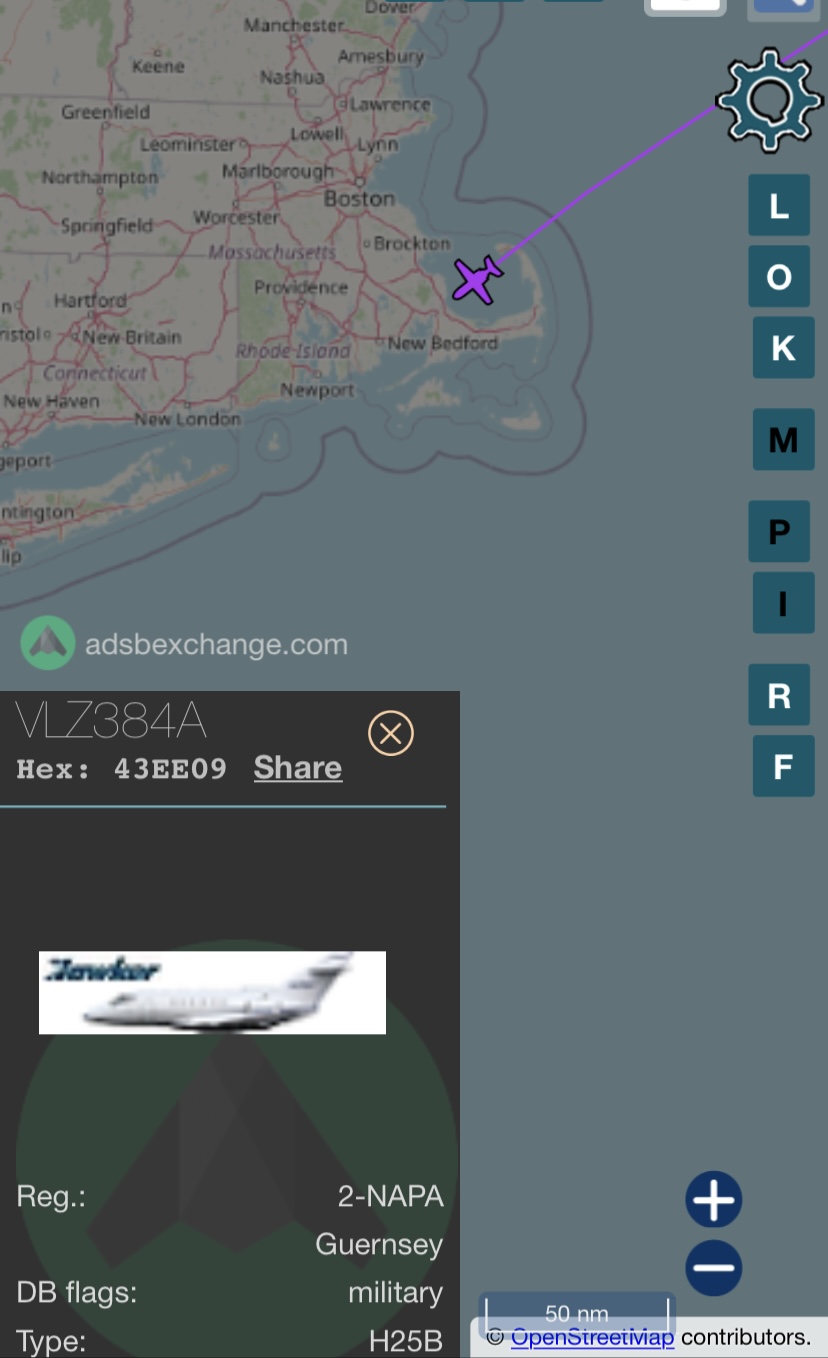Click the F follow button
The height and width of the screenshot is (1358, 828).
coord(783,766)
